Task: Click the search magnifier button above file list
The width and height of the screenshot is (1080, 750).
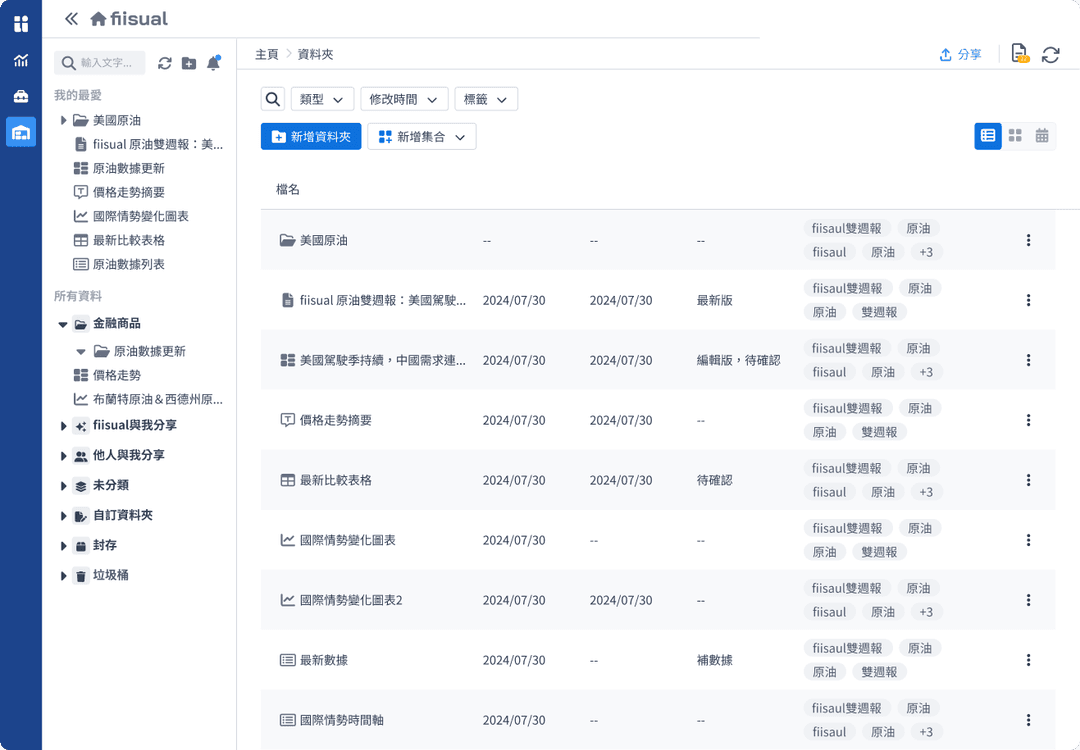Action: 273,99
